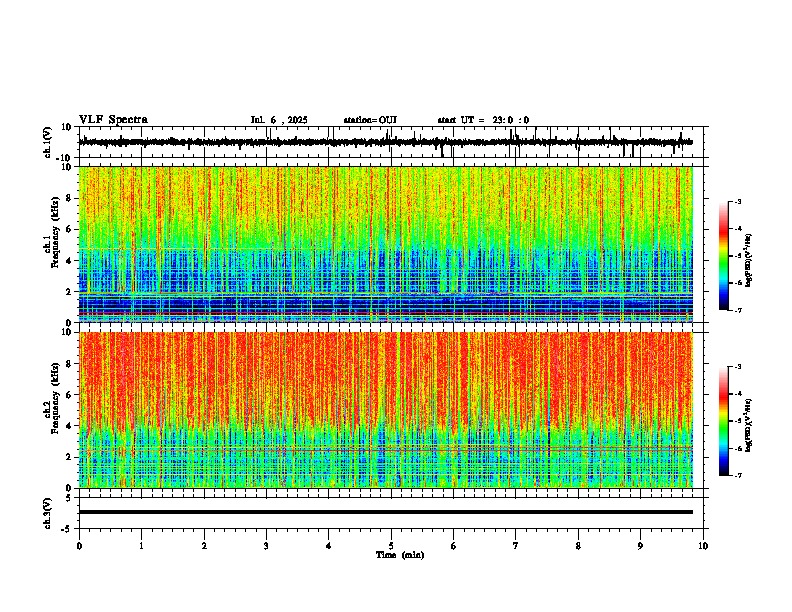Select the "Jul 6 , 2025" date text
This screenshot has width=792, height=612.
[279, 120]
